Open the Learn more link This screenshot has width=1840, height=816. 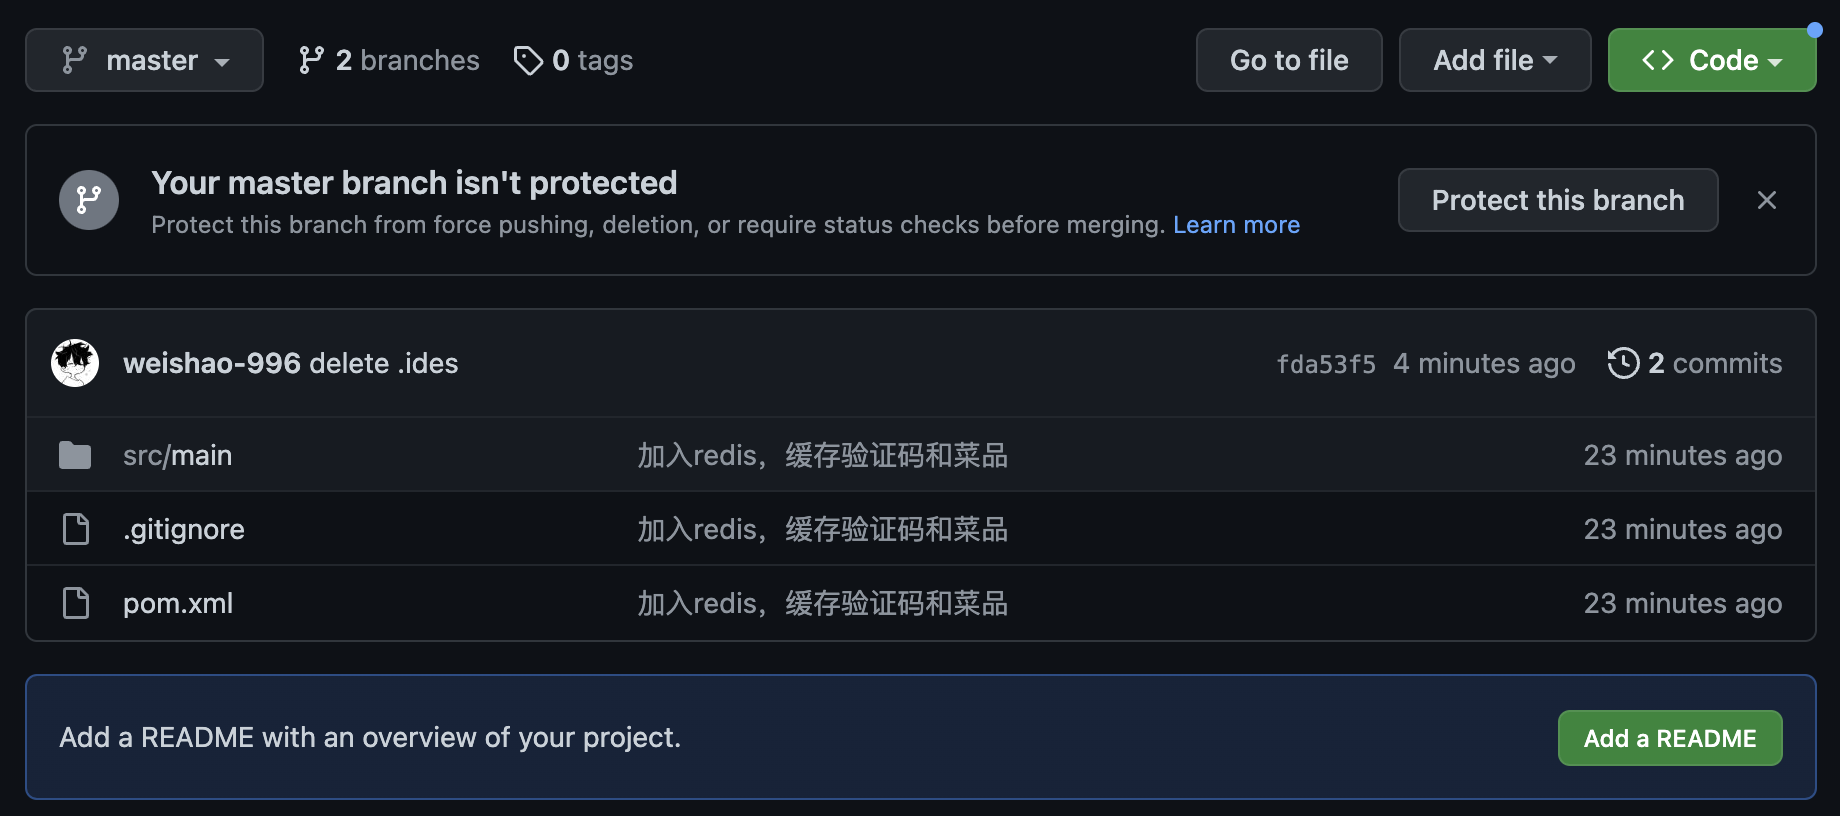click(x=1236, y=225)
